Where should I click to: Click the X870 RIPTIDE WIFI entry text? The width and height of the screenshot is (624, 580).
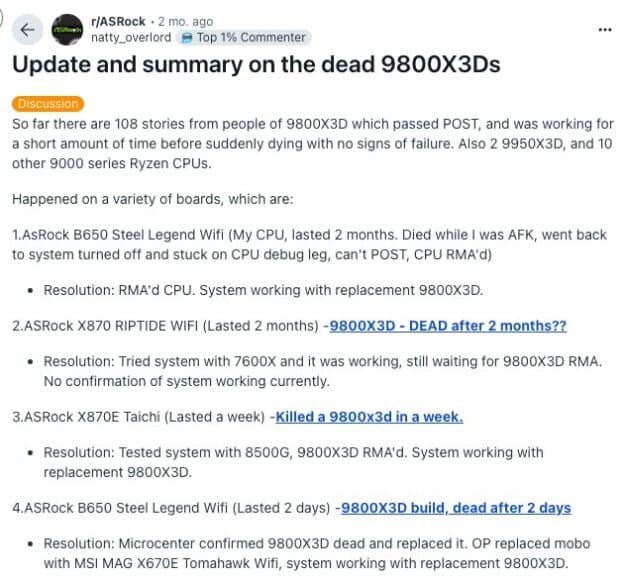165,326
